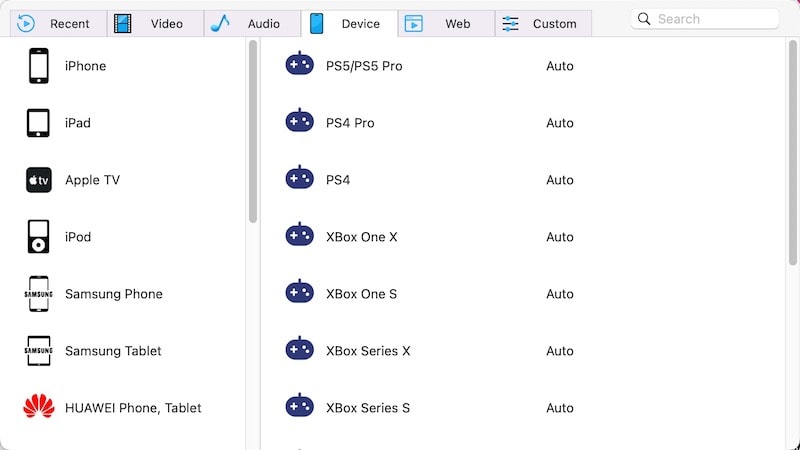
Task: Click Auto in the XBox Series X row
Action: (560, 351)
